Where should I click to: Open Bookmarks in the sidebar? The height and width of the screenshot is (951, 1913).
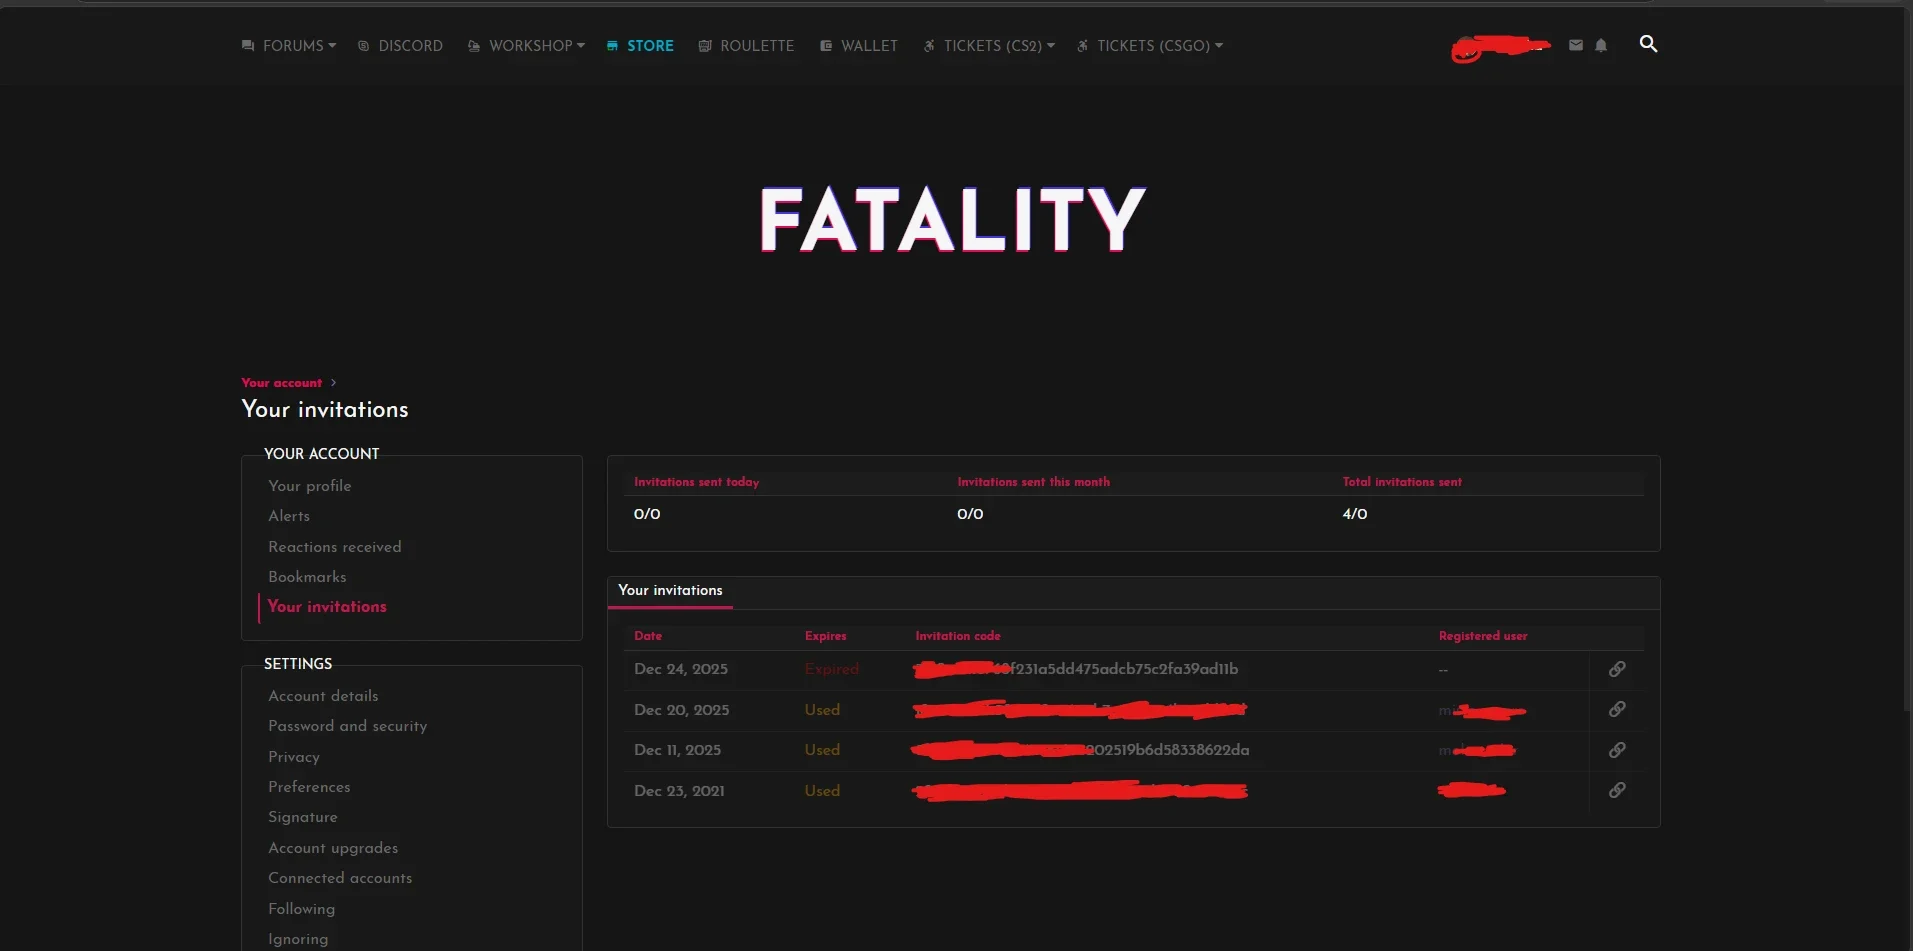coord(307,577)
